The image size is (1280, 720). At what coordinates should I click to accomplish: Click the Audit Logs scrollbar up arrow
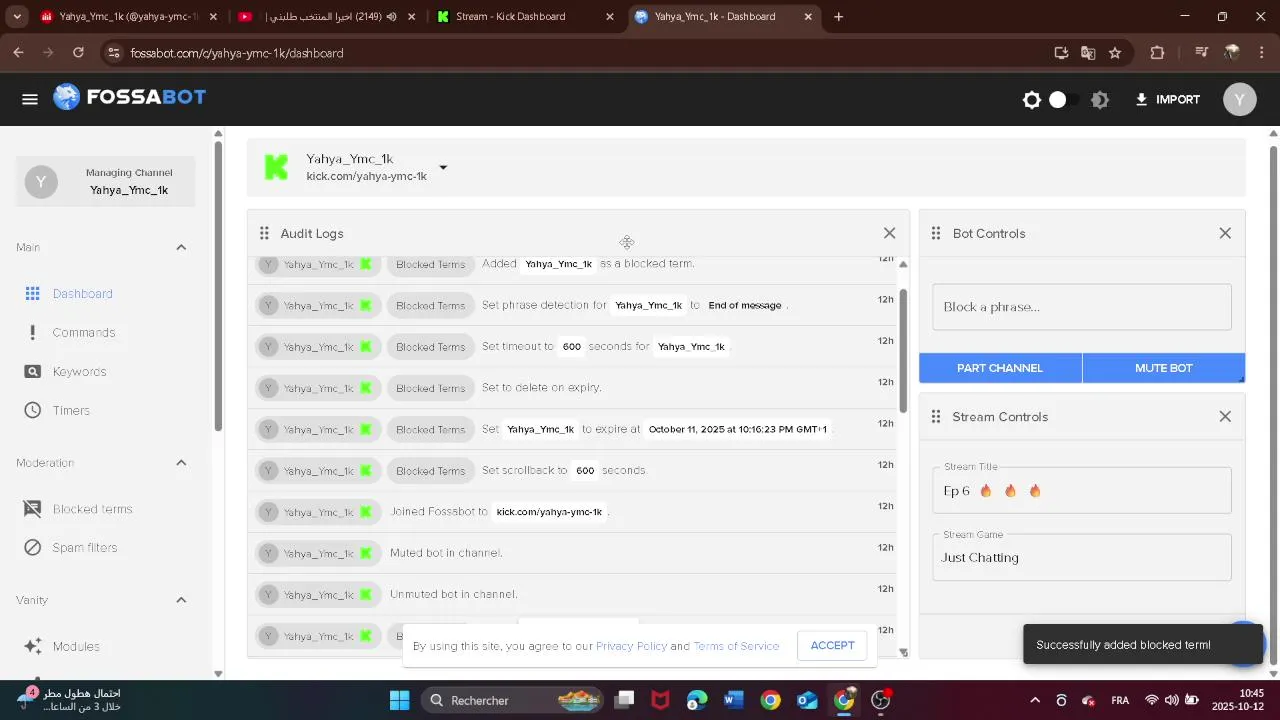[903, 264]
